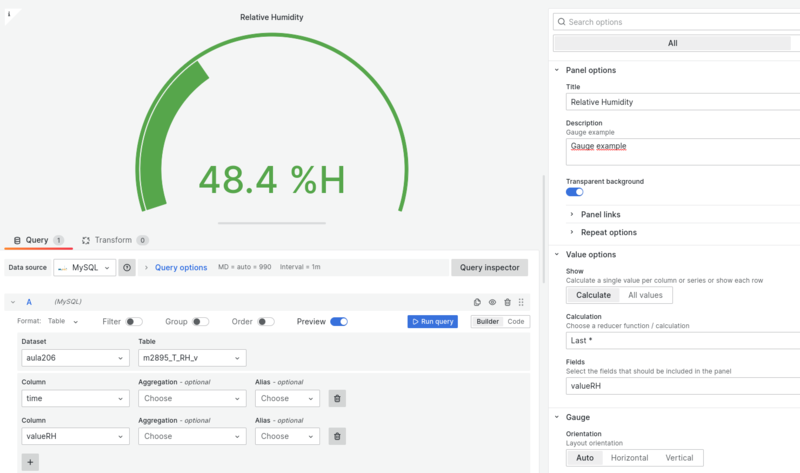Image resolution: width=800 pixels, height=473 pixels.
Task: Set orientation to Horizontal
Action: click(x=630, y=458)
